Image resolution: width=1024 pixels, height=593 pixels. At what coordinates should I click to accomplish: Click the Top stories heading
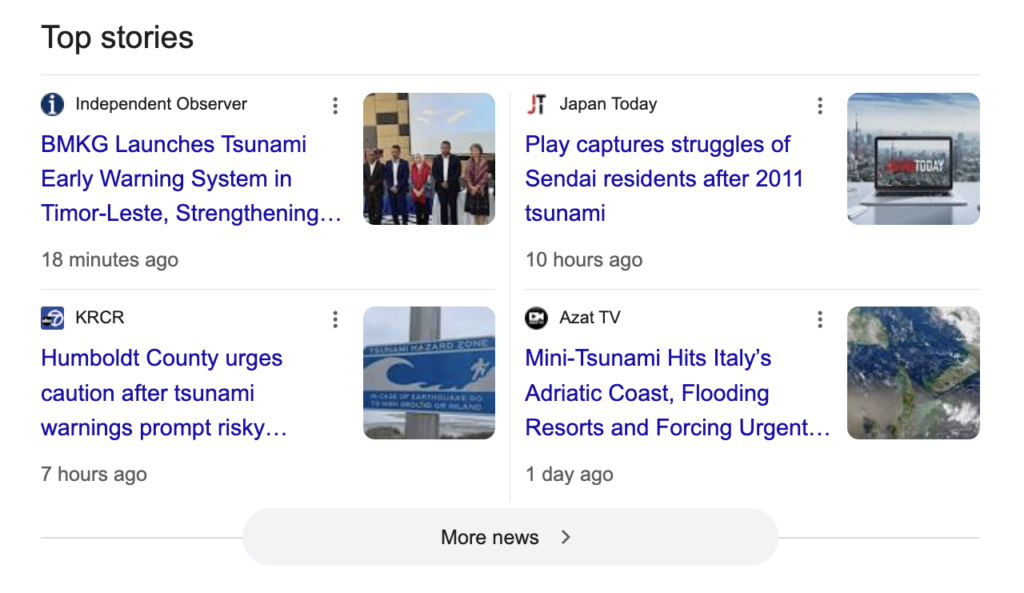[x=117, y=38]
